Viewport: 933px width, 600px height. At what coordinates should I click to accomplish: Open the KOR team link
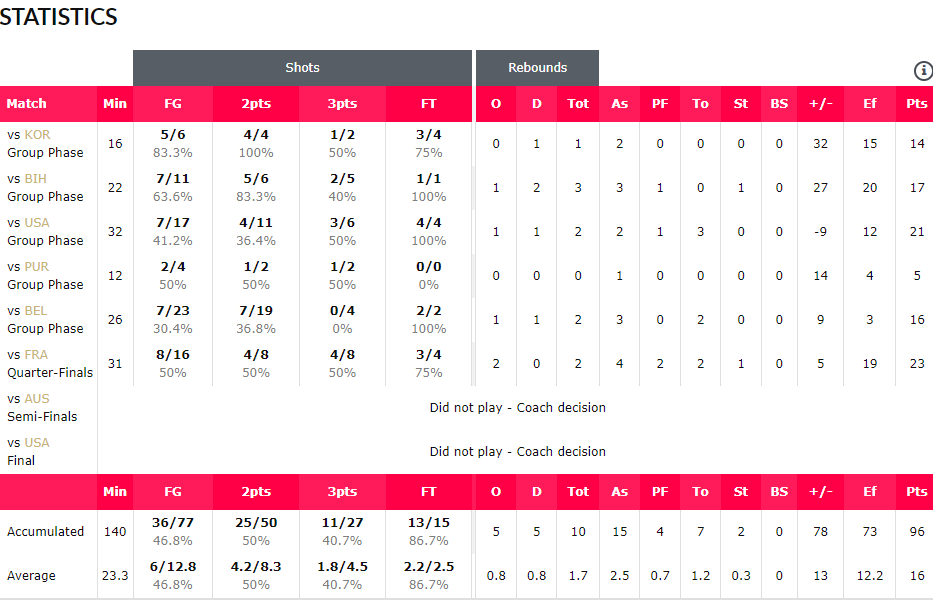tap(37, 135)
